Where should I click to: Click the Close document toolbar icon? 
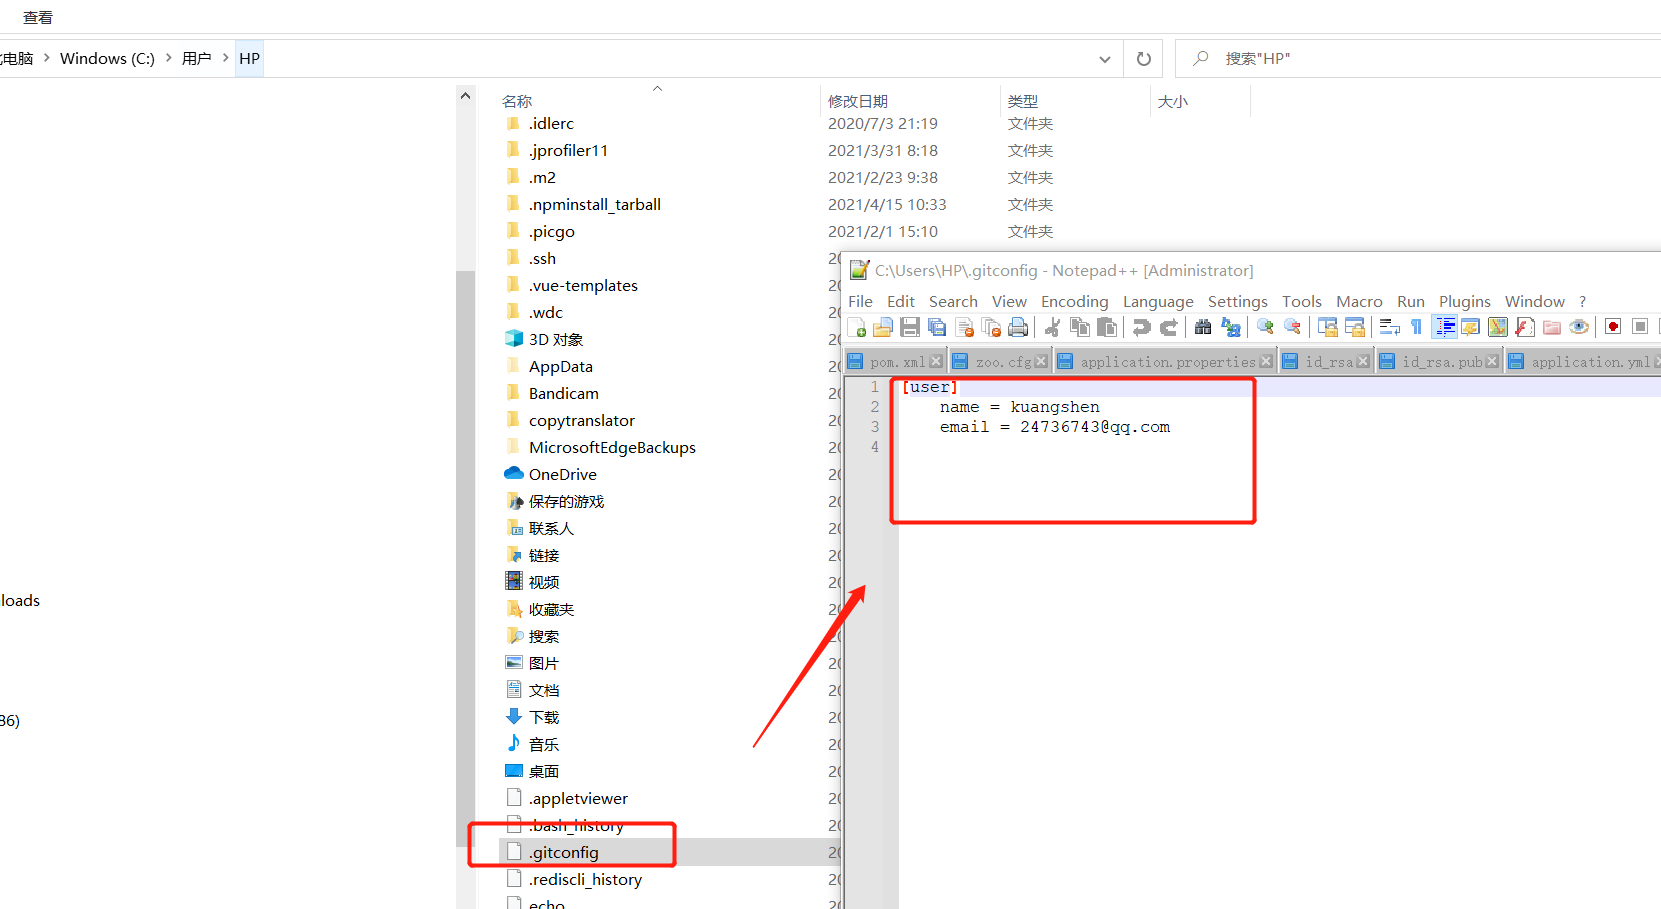[965, 327]
